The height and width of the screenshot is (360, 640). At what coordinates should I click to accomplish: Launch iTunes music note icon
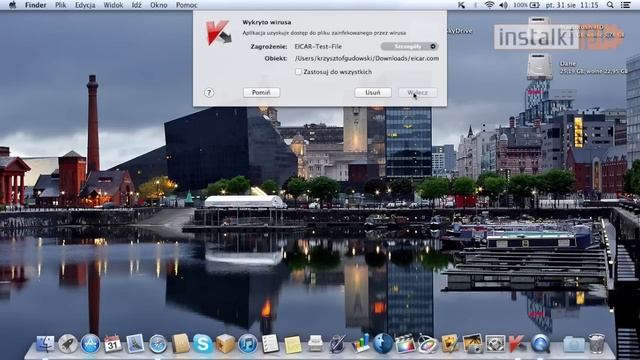(247, 344)
